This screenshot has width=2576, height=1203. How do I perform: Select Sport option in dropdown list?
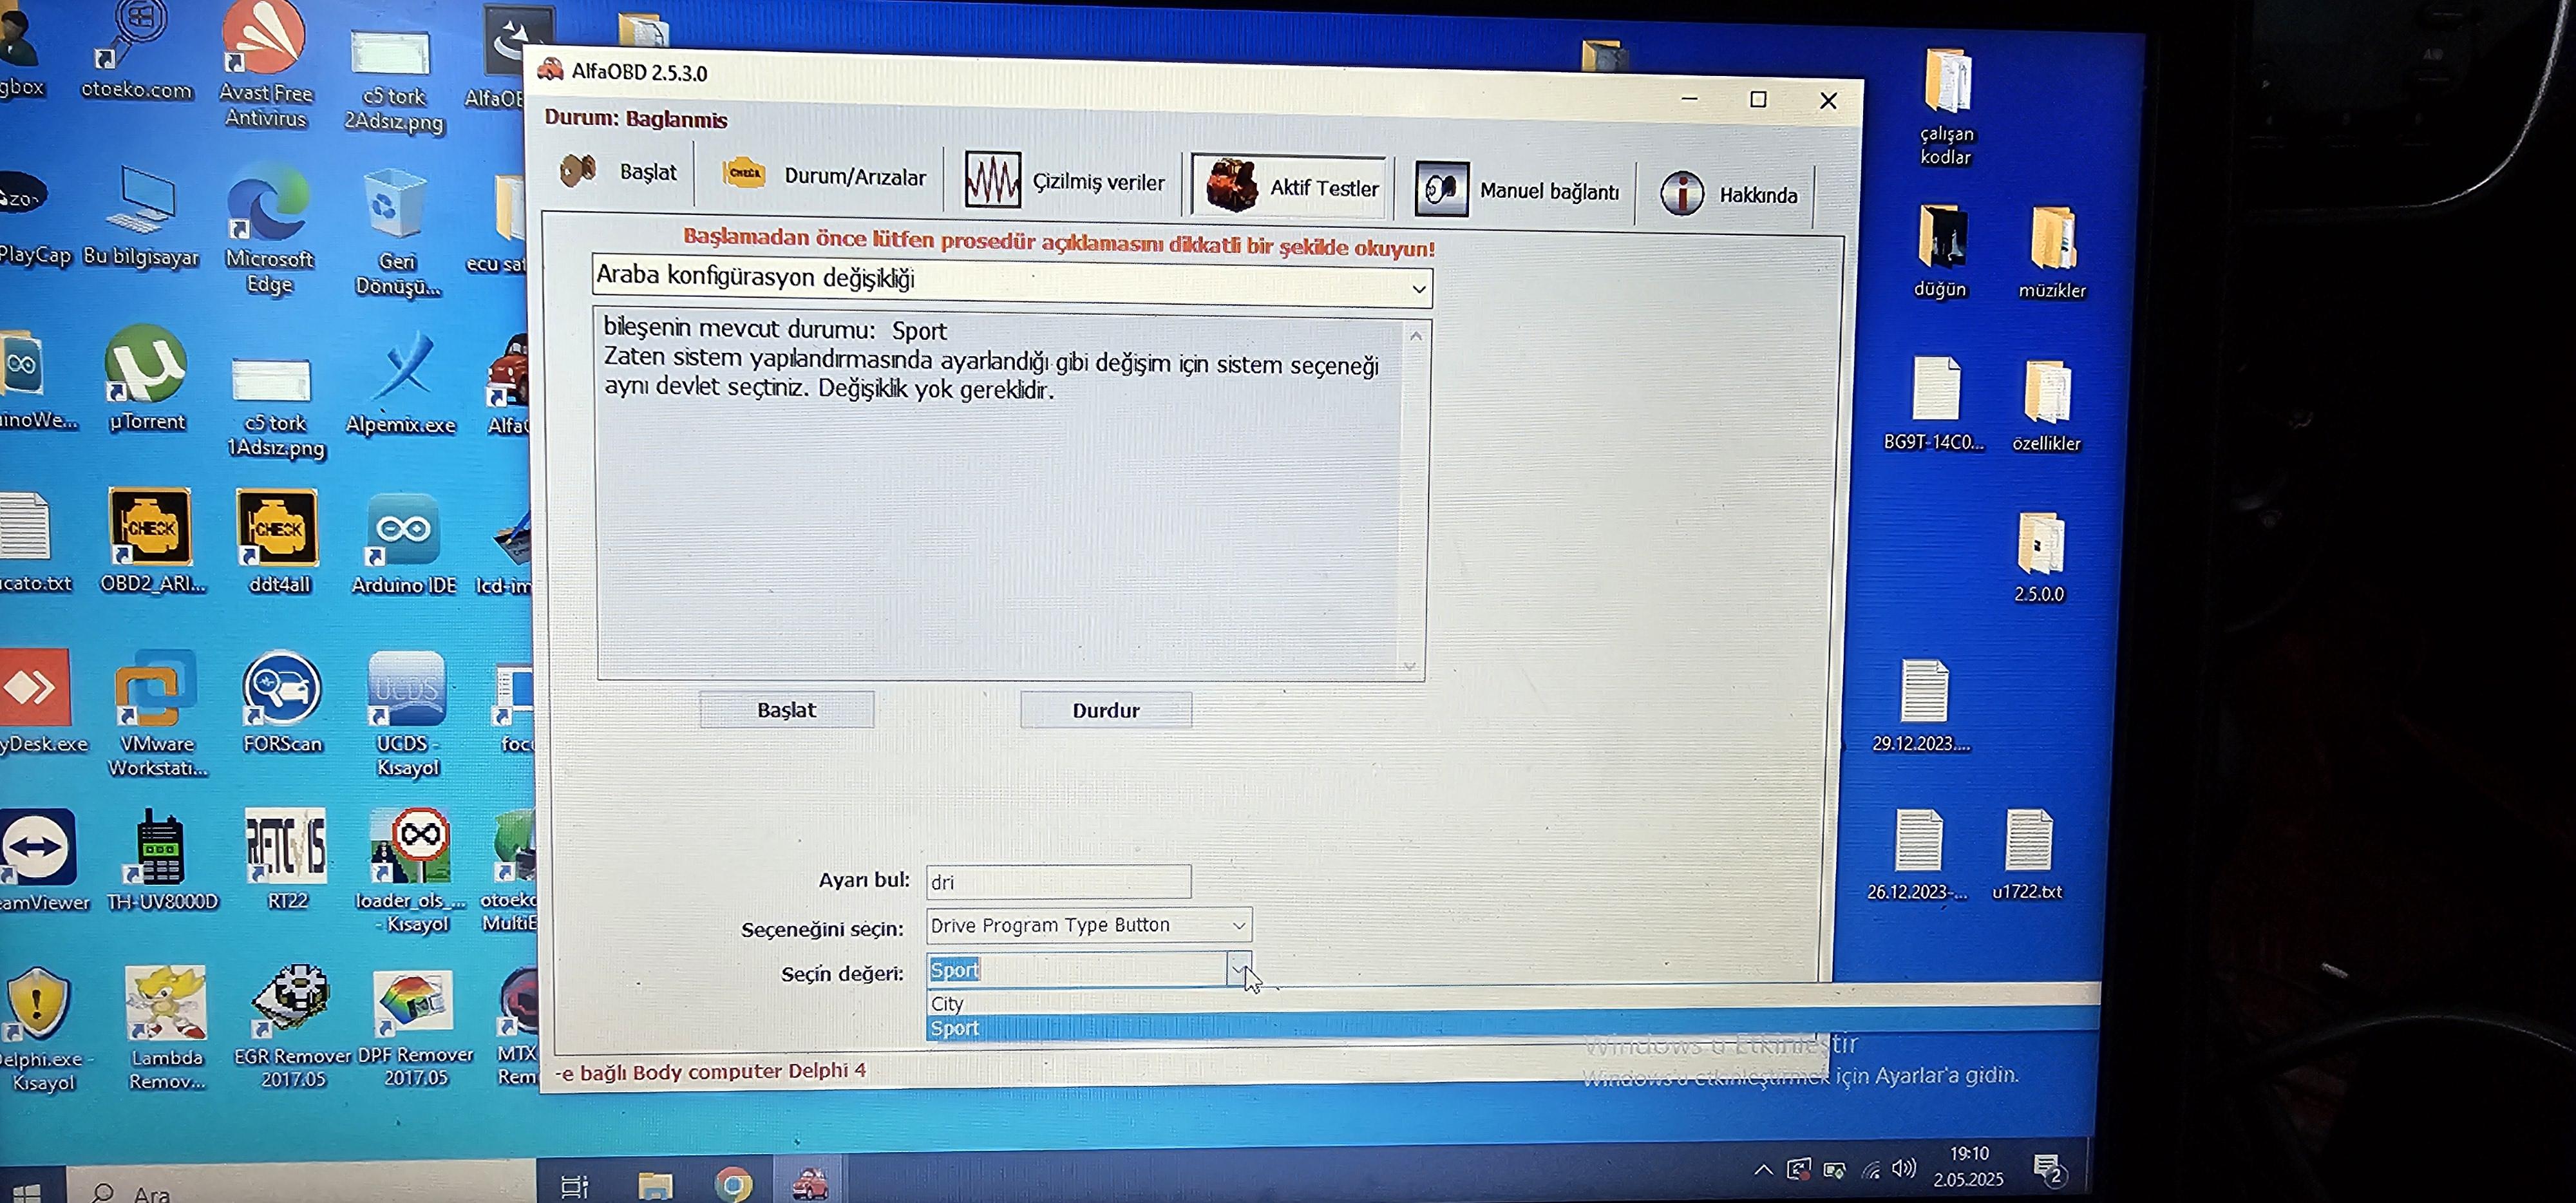pyautogui.click(x=955, y=1028)
